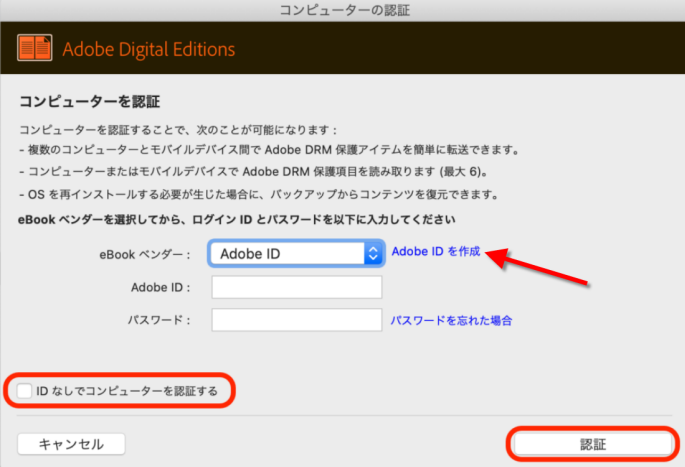Viewport: 685px width, 467px height.
Task: Focus the Adobe ID text field
Action: (x=297, y=287)
